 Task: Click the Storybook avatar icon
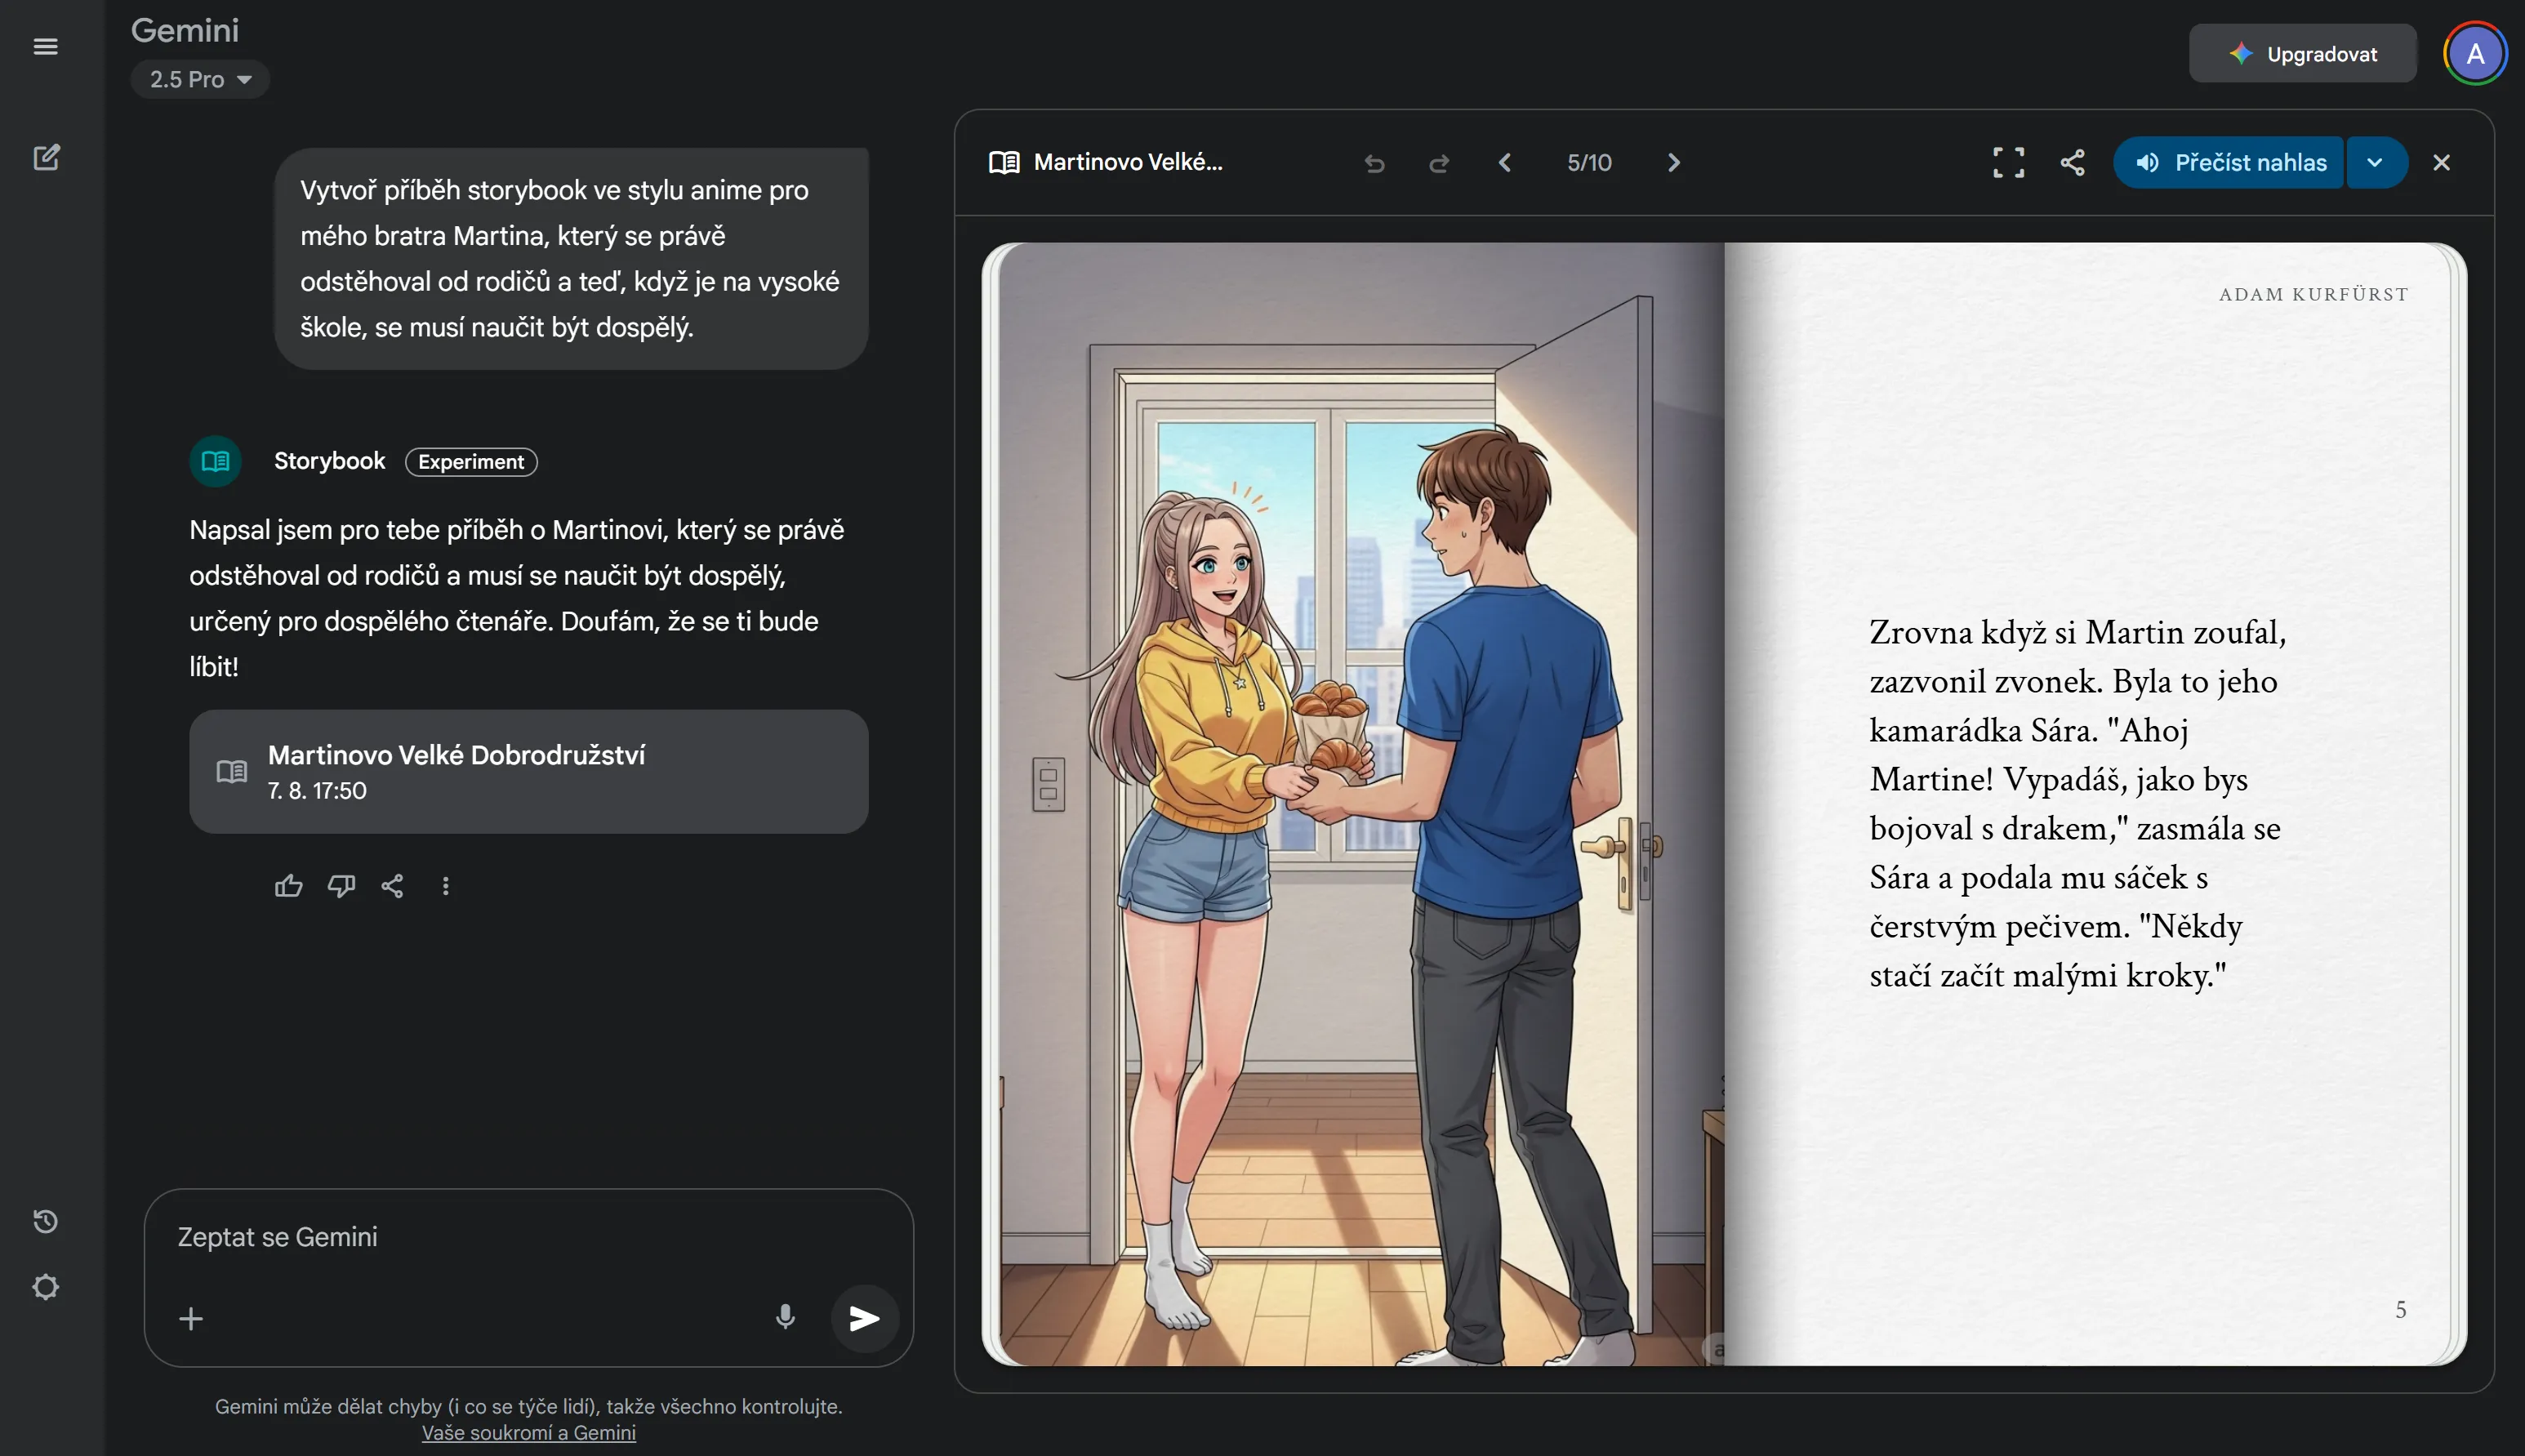tap(215, 461)
